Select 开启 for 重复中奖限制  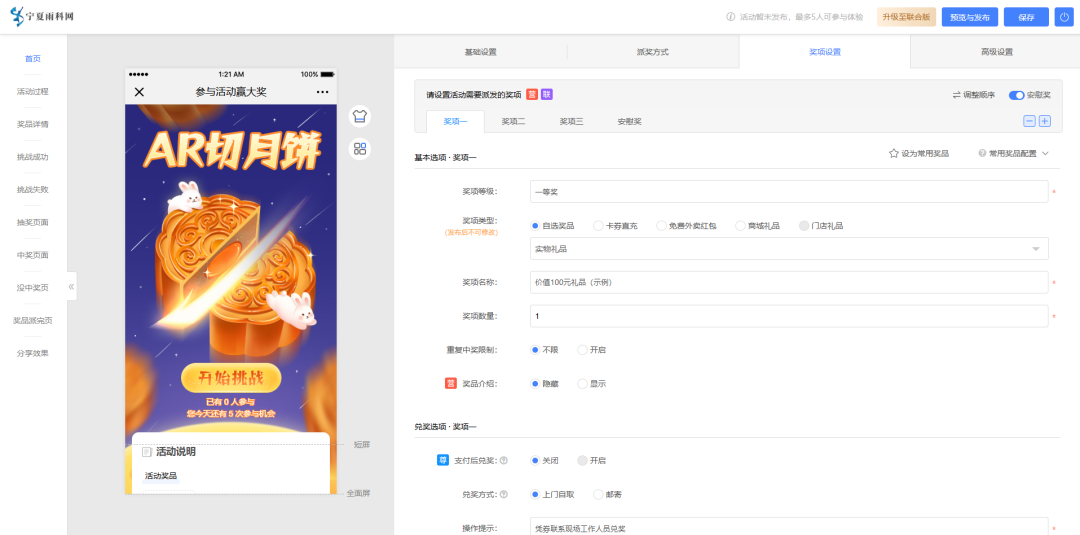coord(582,350)
